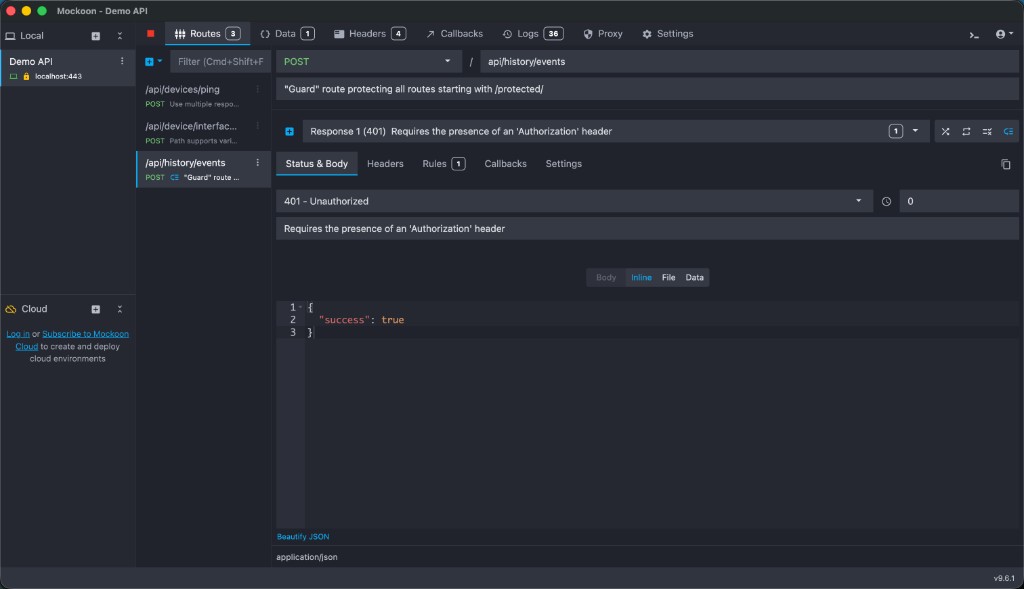Edit the api/history/events path field
The height and width of the screenshot is (589, 1024).
[x=749, y=61]
